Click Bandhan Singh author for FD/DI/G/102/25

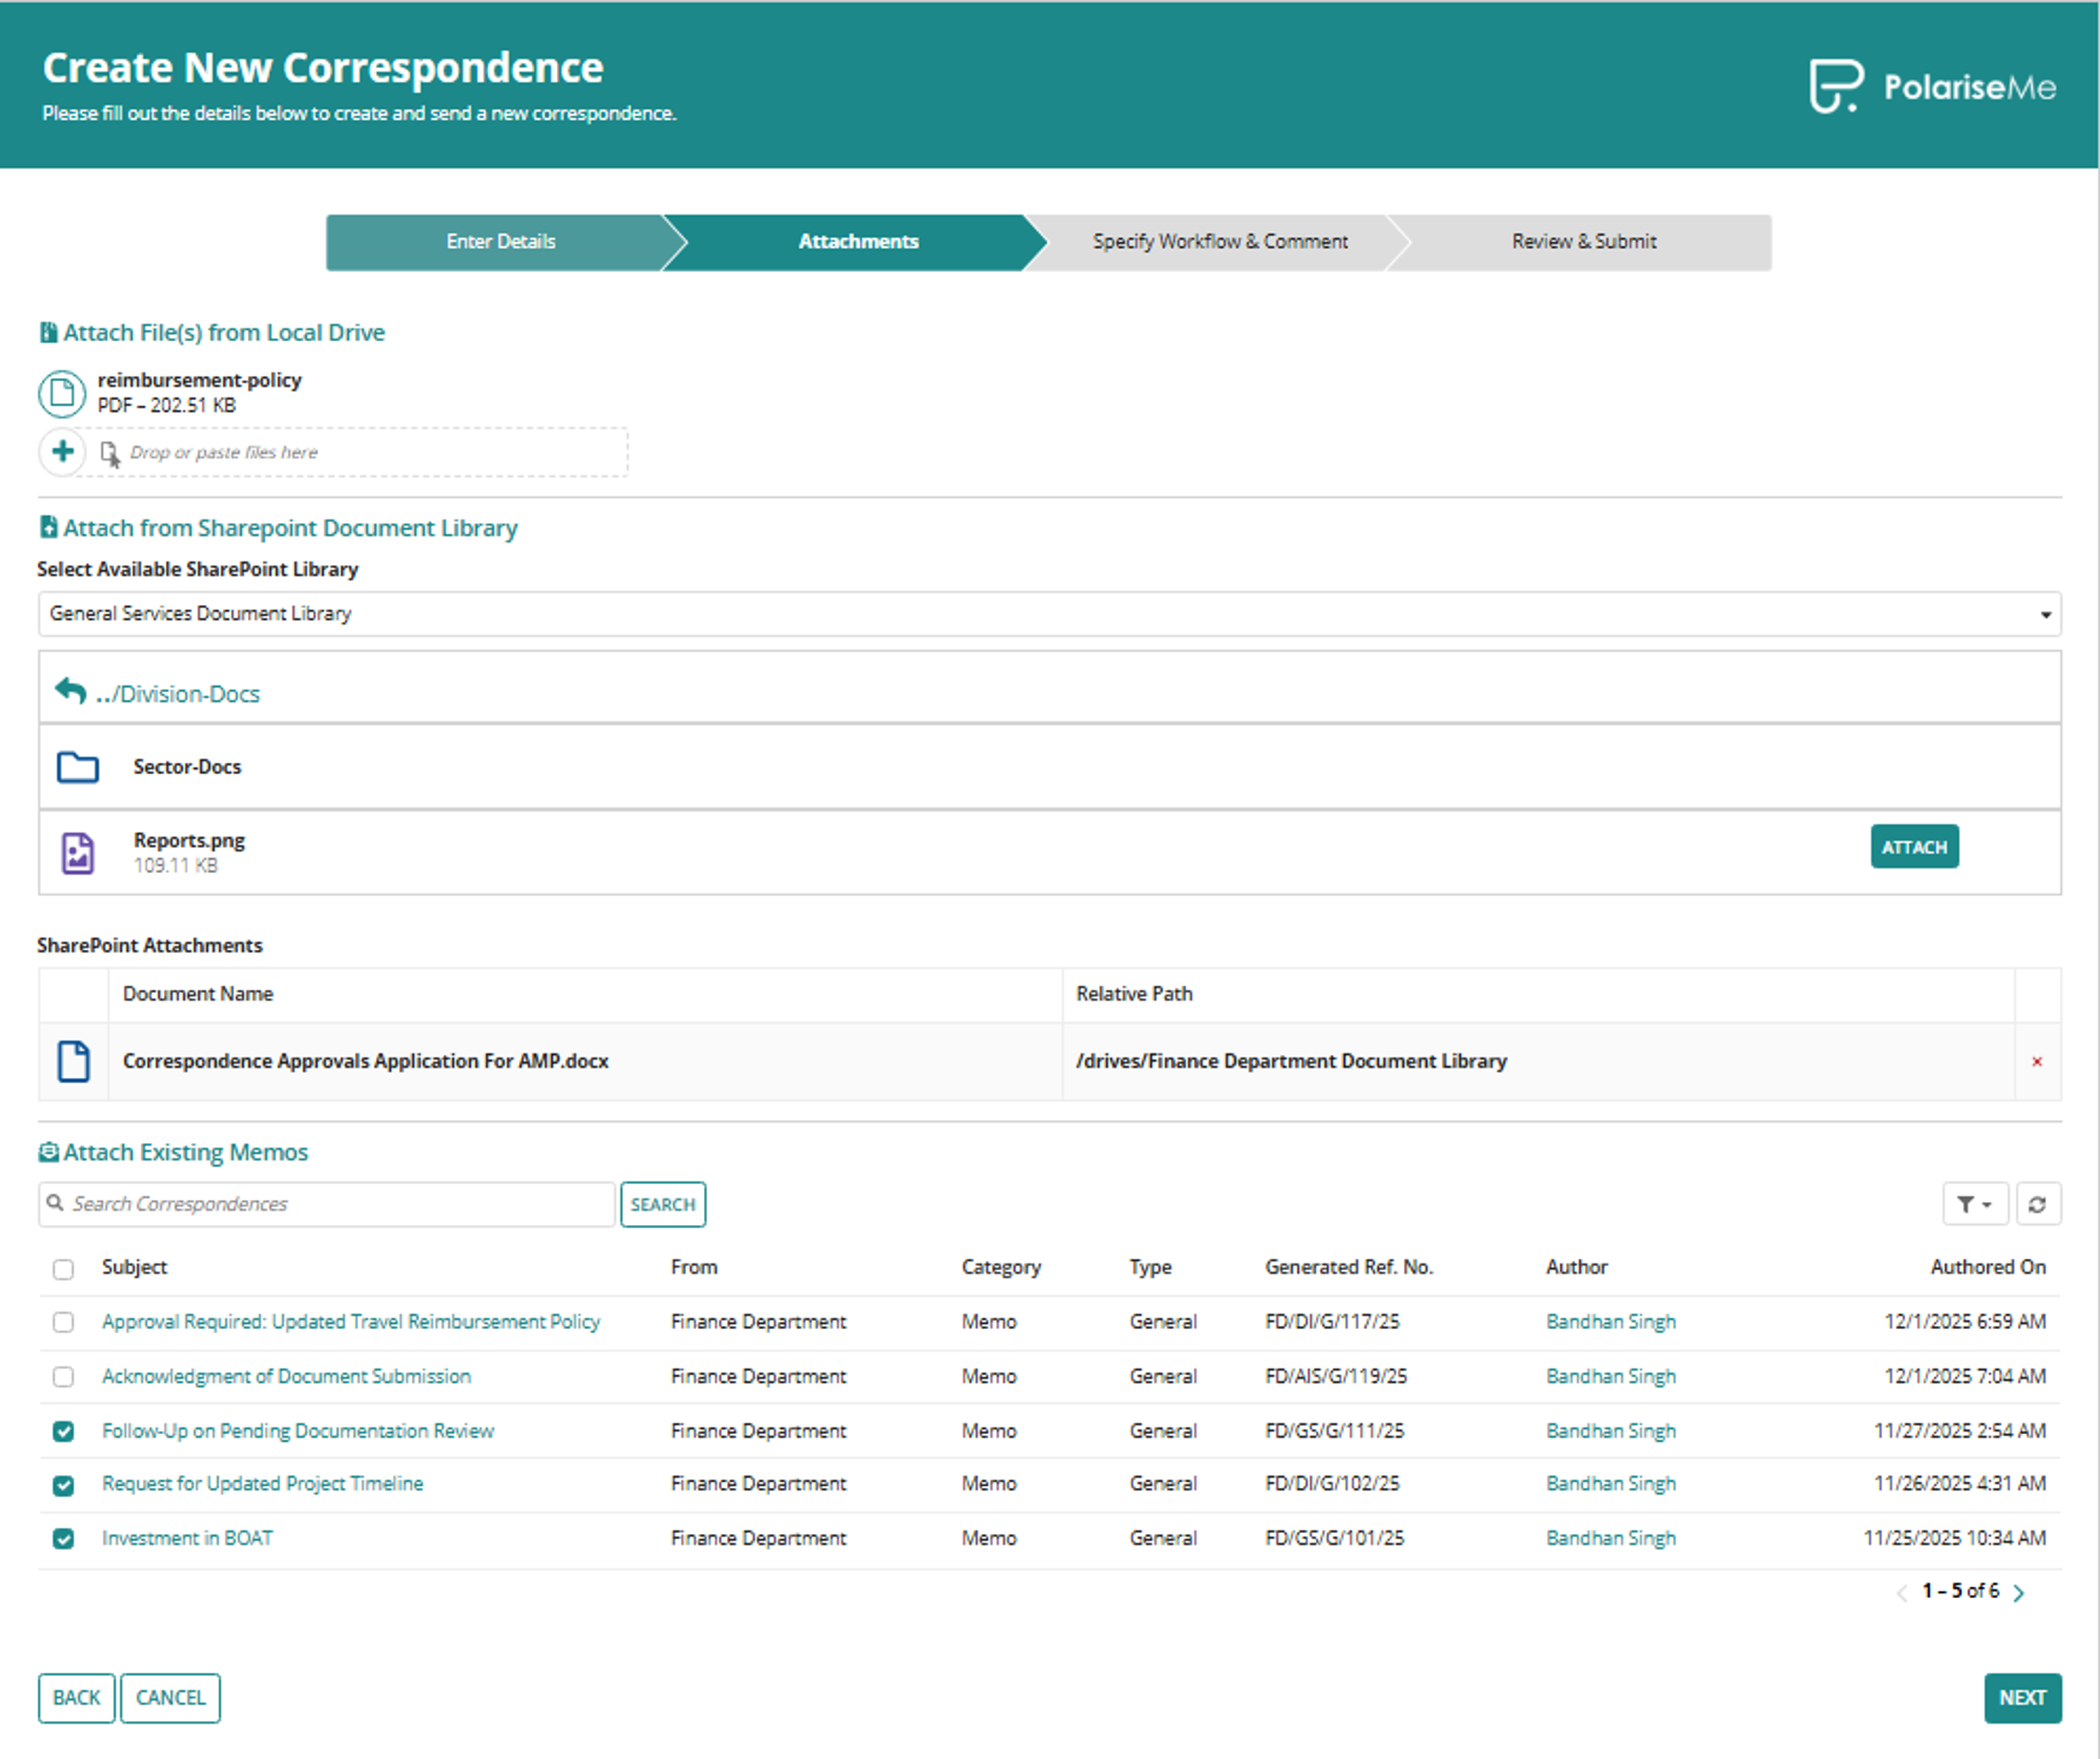point(1610,1484)
